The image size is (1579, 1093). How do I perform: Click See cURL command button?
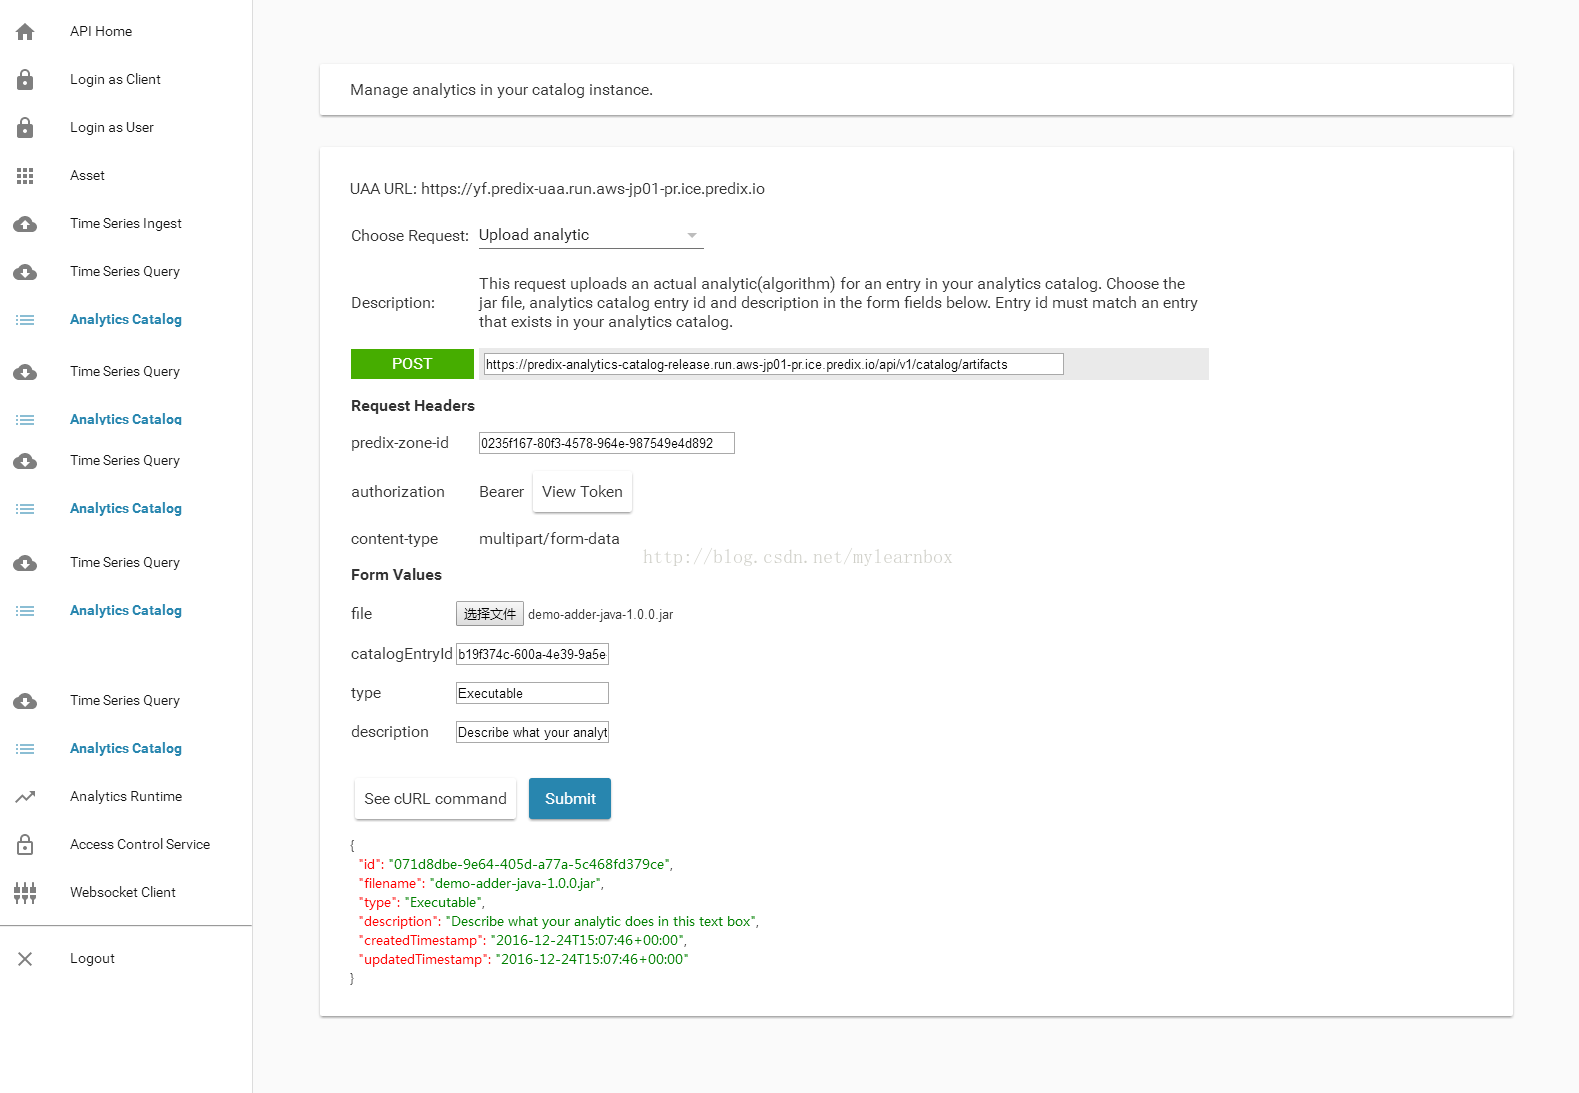[x=435, y=799]
